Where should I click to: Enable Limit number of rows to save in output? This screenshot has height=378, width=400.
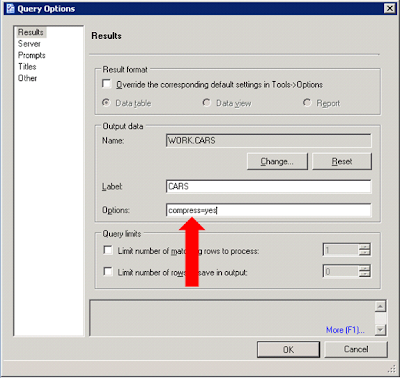coord(108,272)
